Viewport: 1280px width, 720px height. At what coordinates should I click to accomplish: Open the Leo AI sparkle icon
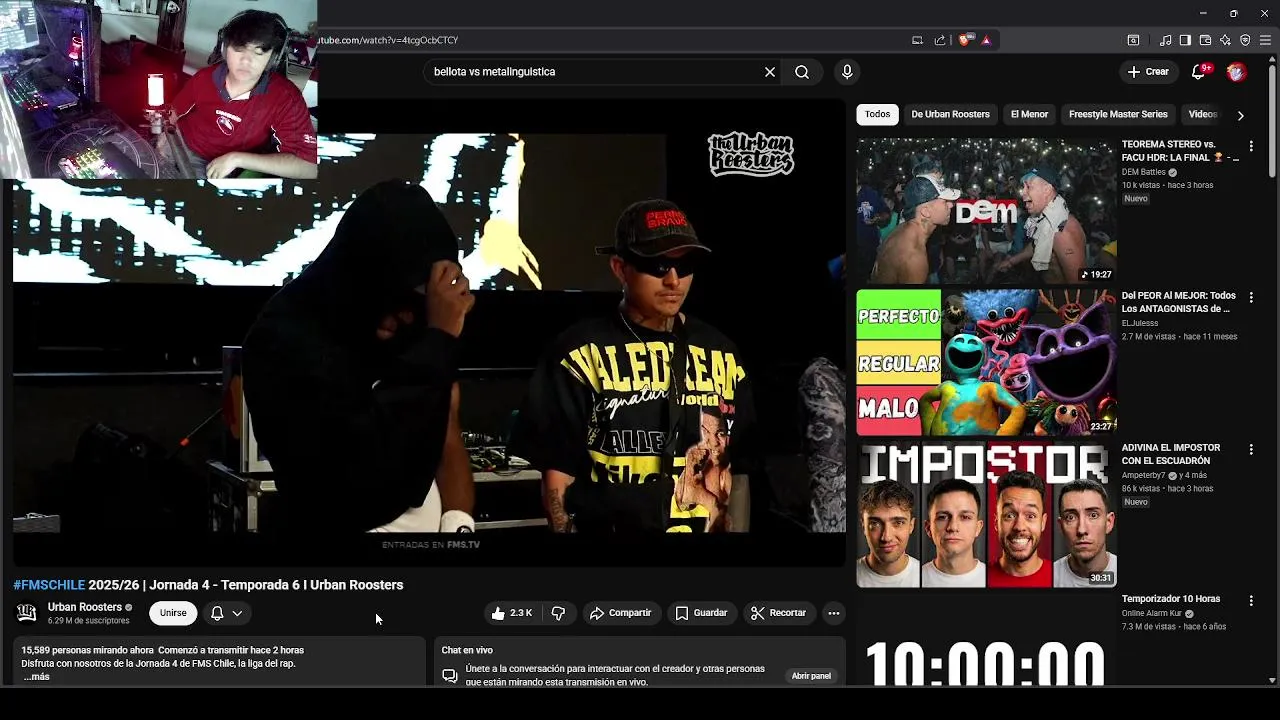1225,40
